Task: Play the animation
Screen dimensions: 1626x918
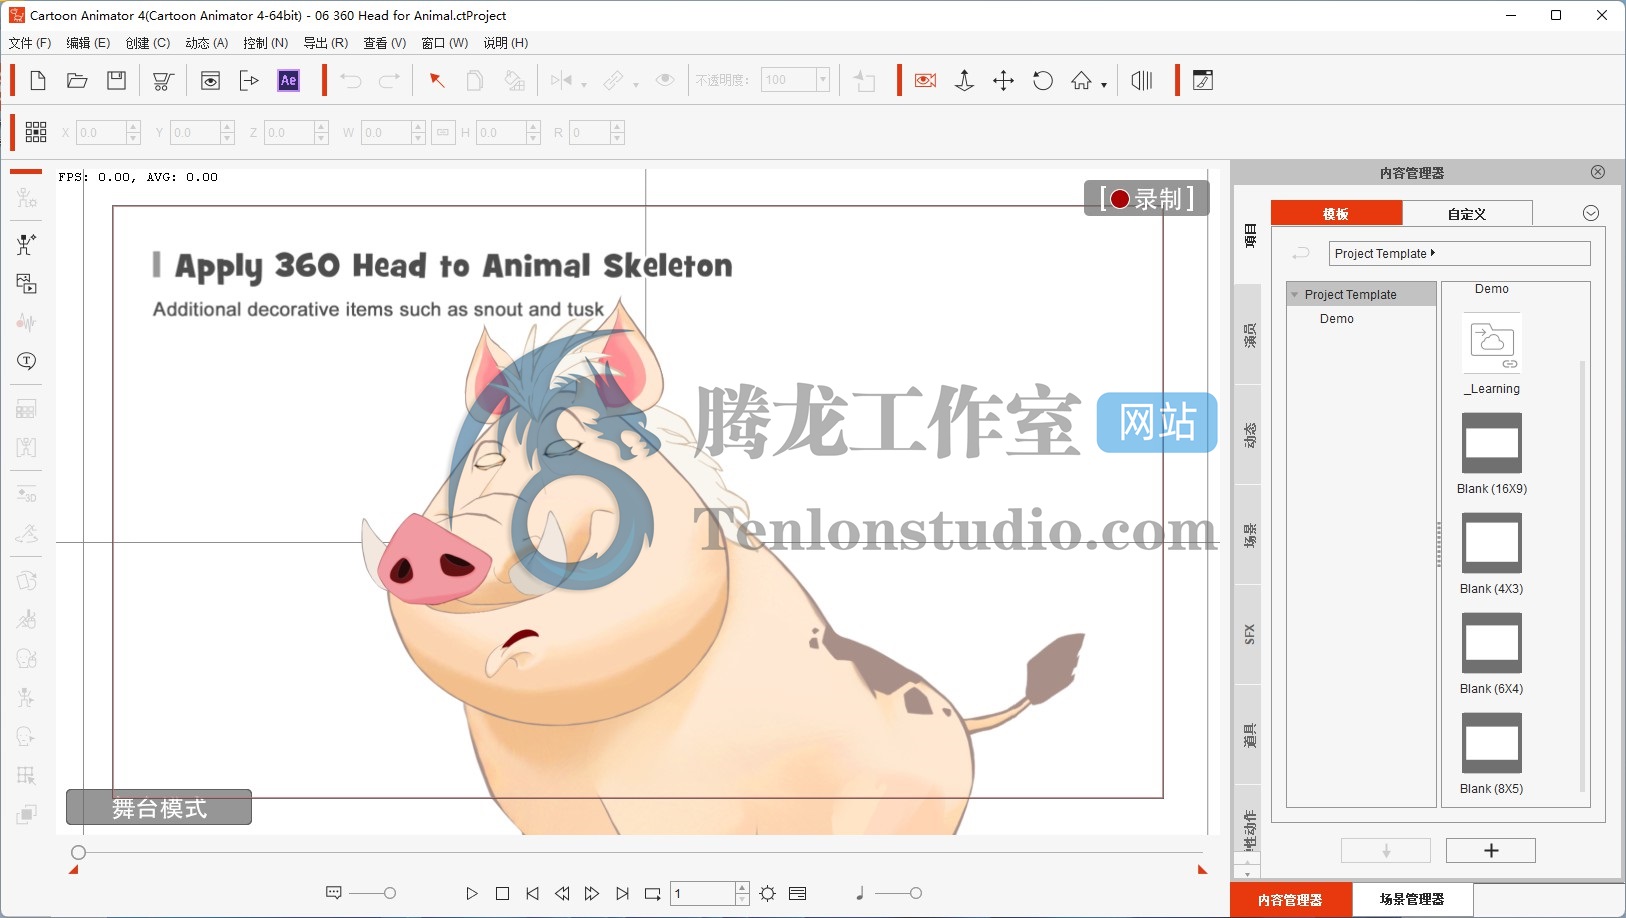Action: (x=472, y=894)
